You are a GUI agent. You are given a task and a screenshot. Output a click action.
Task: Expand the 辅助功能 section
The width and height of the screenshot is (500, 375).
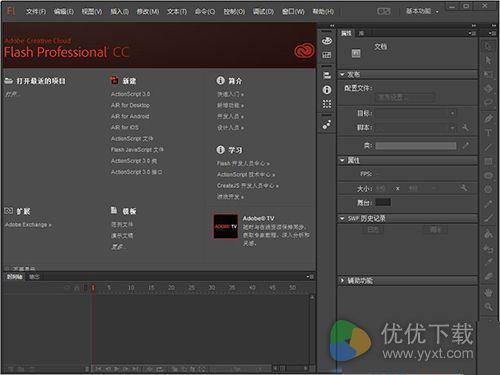[x=342, y=281]
